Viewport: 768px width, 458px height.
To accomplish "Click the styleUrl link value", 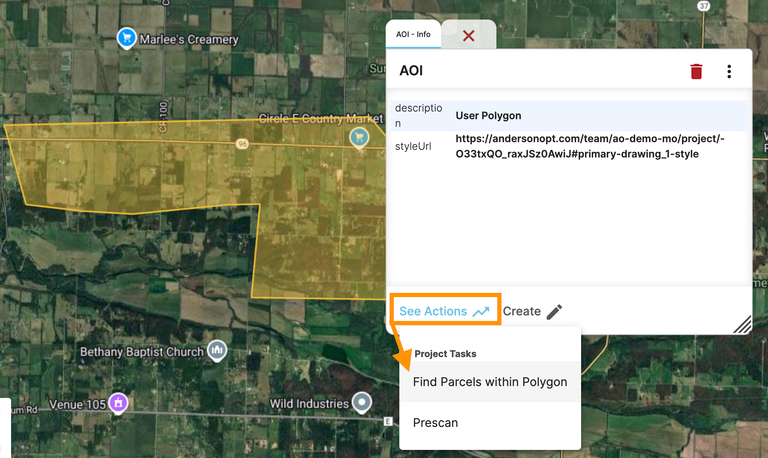I will coord(590,146).
